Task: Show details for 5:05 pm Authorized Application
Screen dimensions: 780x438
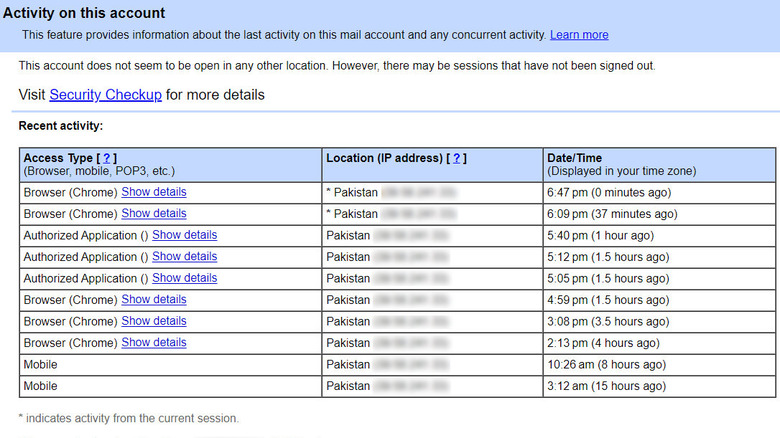Action: tap(184, 278)
